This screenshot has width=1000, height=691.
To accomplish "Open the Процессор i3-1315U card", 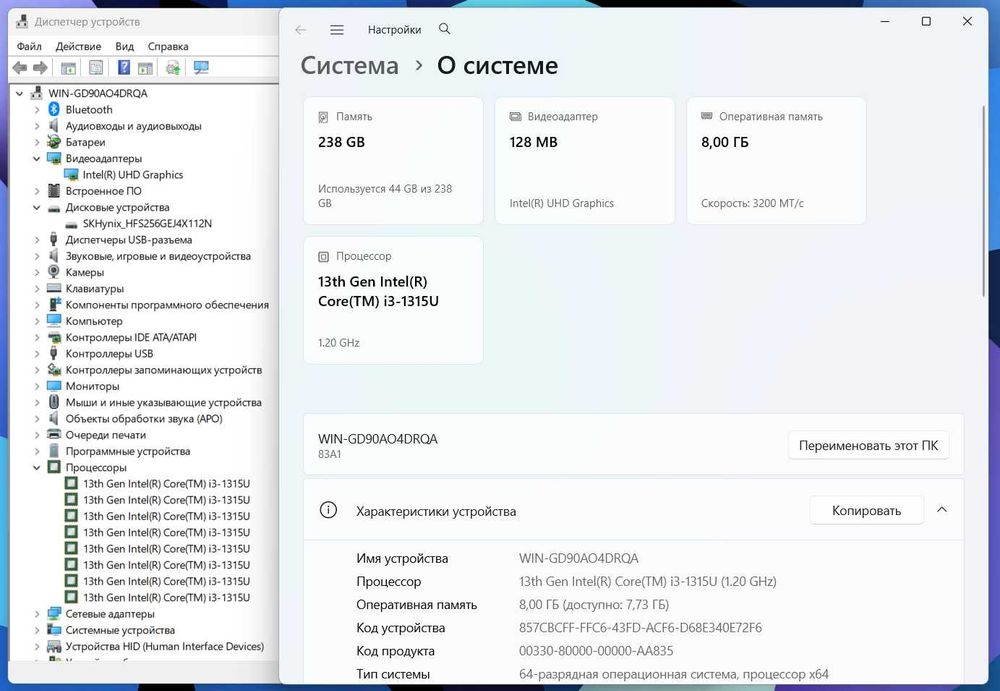I will [x=393, y=301].
